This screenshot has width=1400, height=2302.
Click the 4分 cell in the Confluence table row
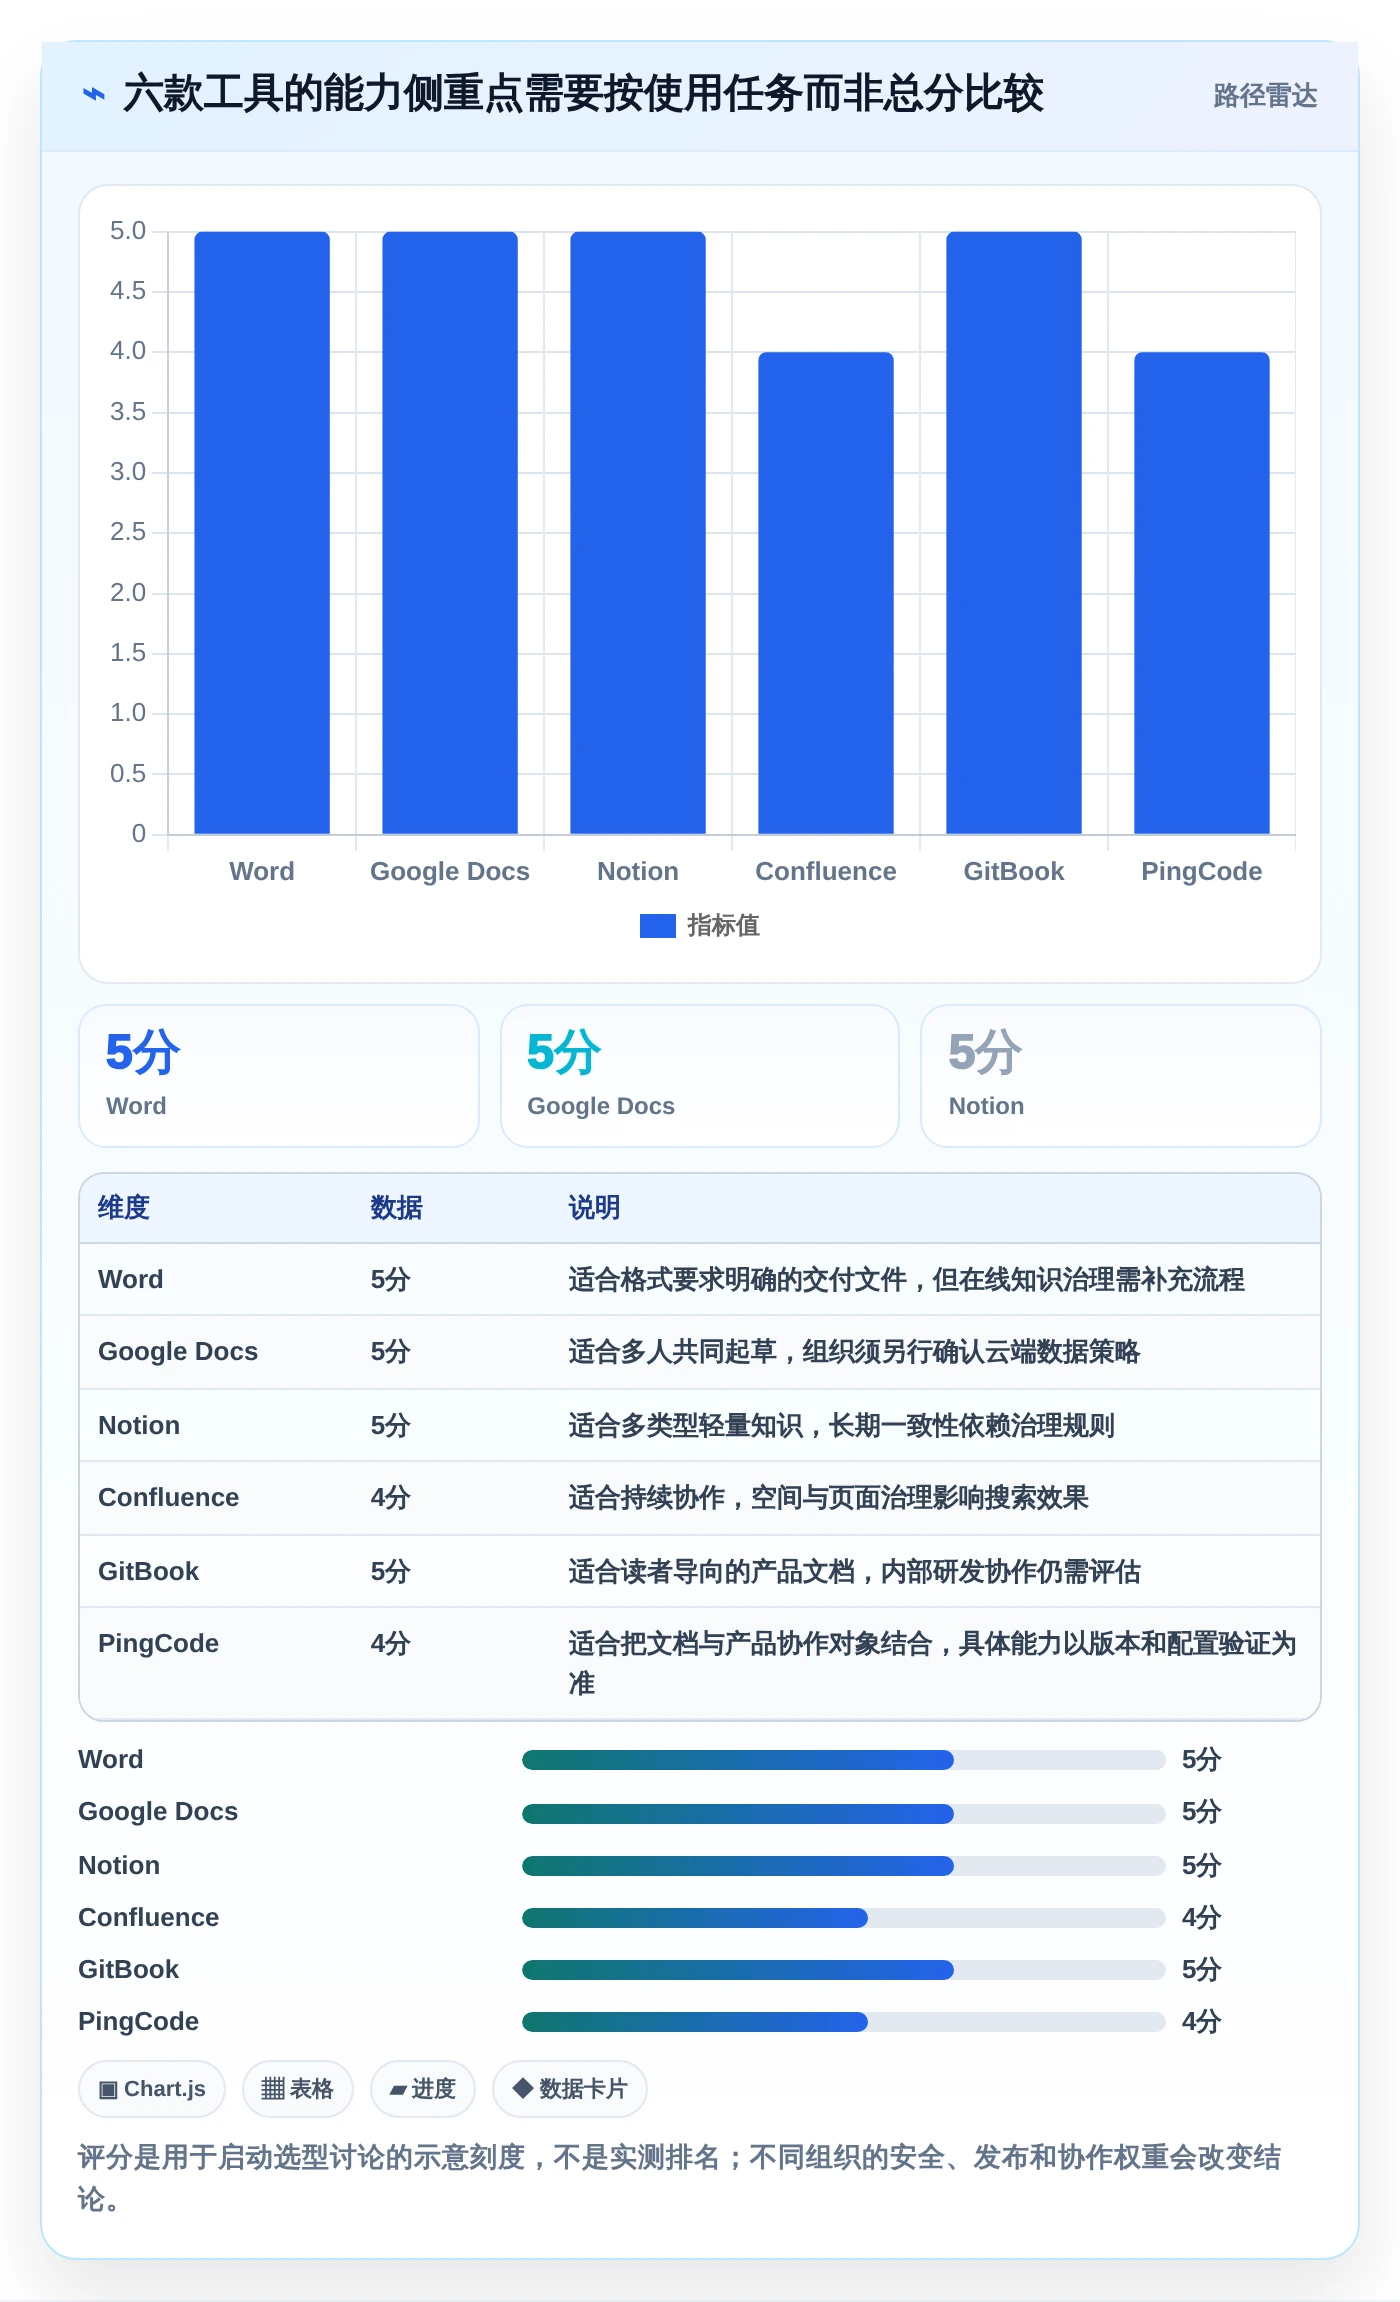point(391,1498)
